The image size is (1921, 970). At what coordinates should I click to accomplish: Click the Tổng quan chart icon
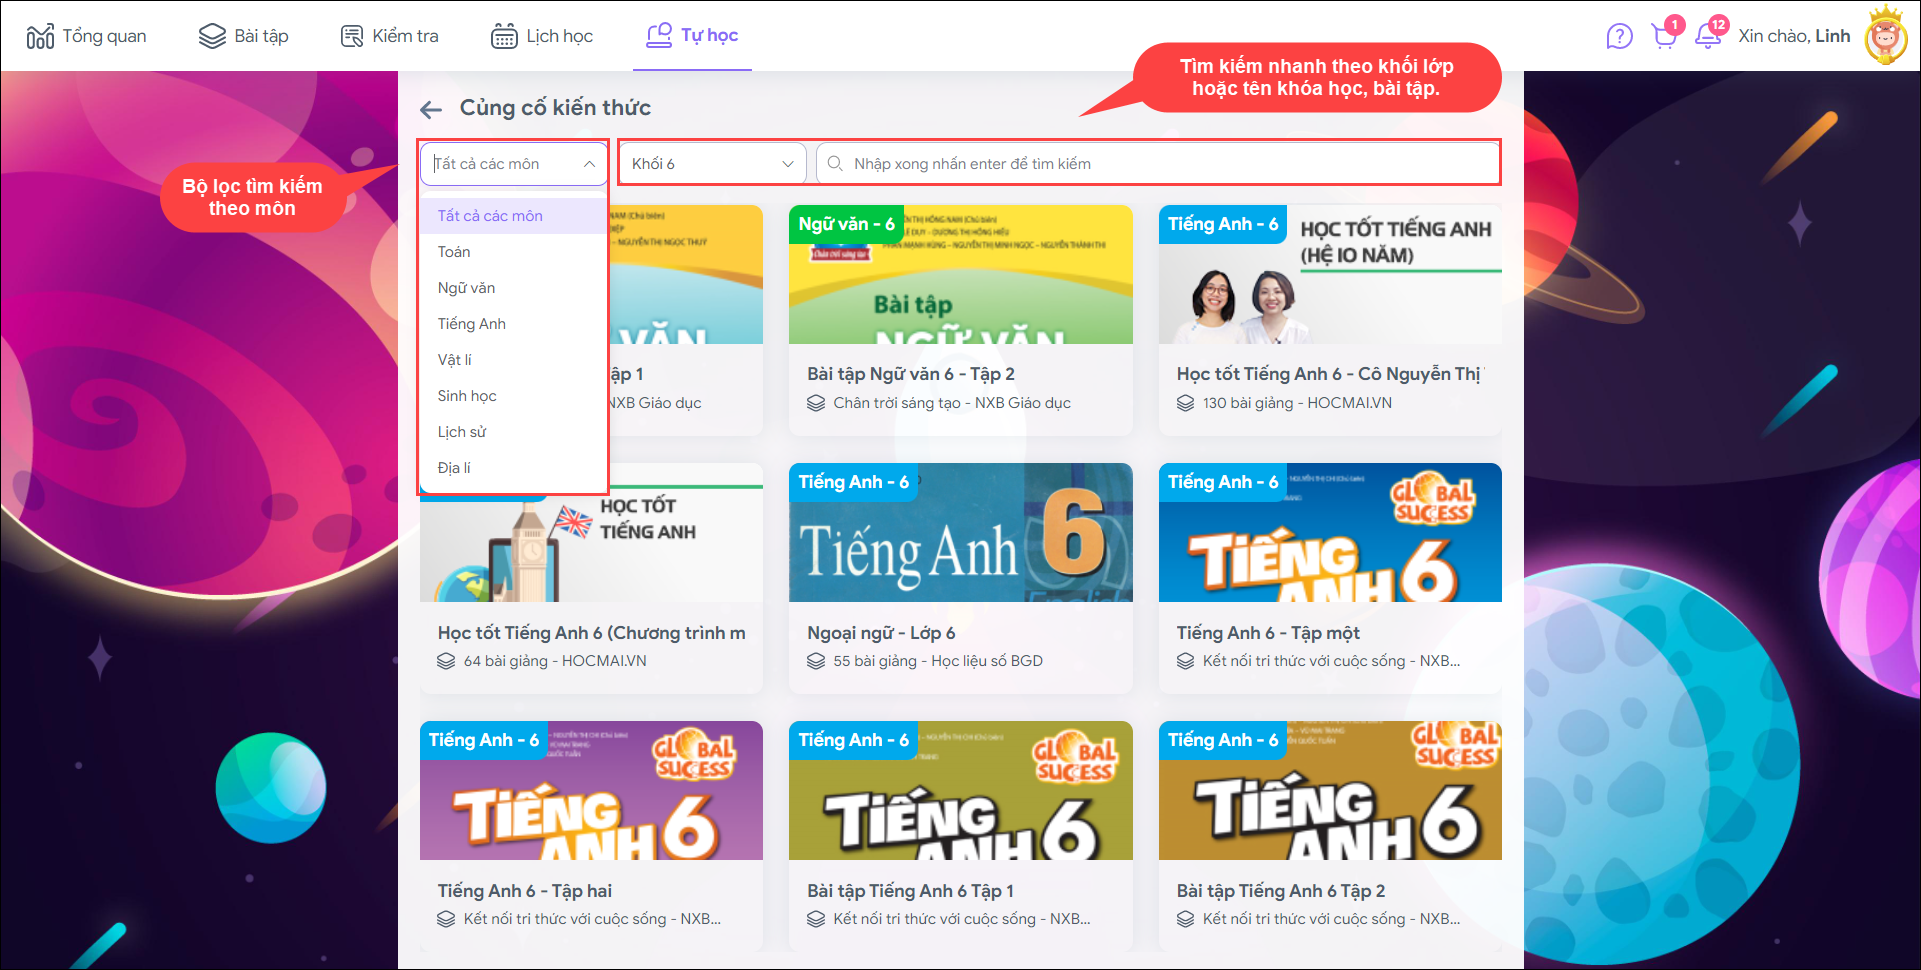pos(40,37)
